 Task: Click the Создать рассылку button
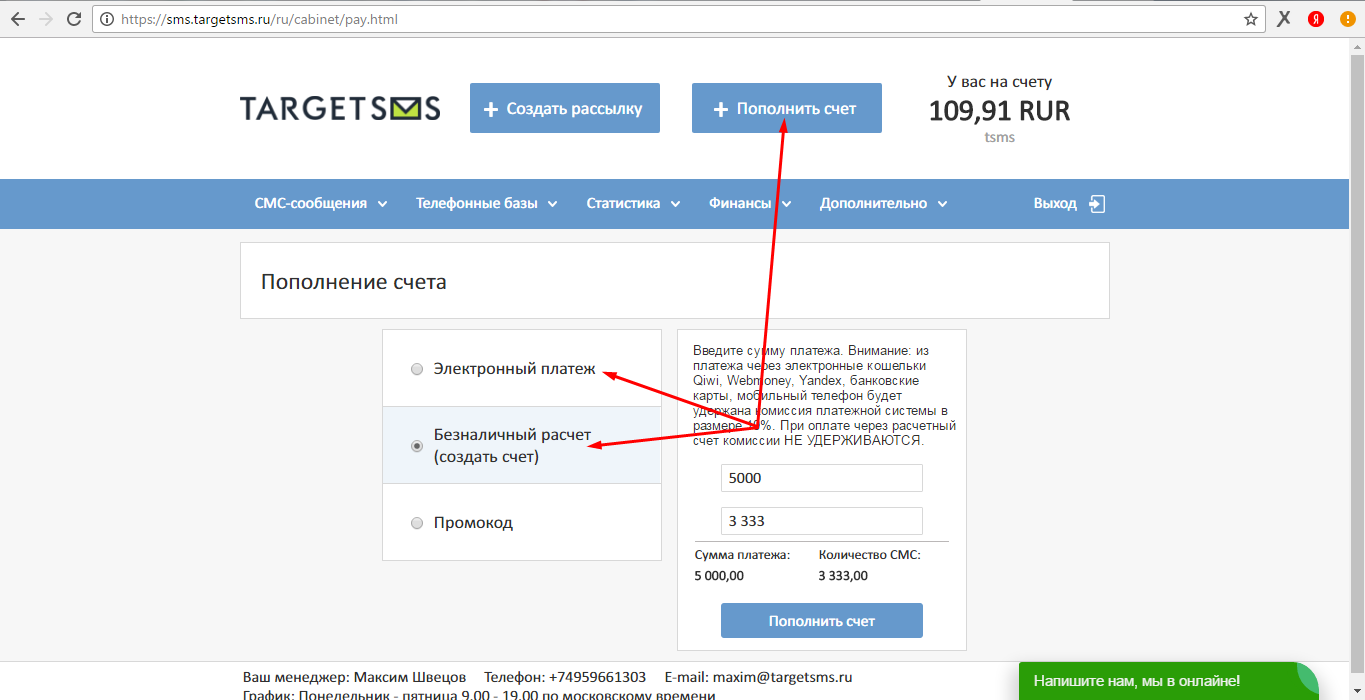pyautogui.click(x=565, y=108)
